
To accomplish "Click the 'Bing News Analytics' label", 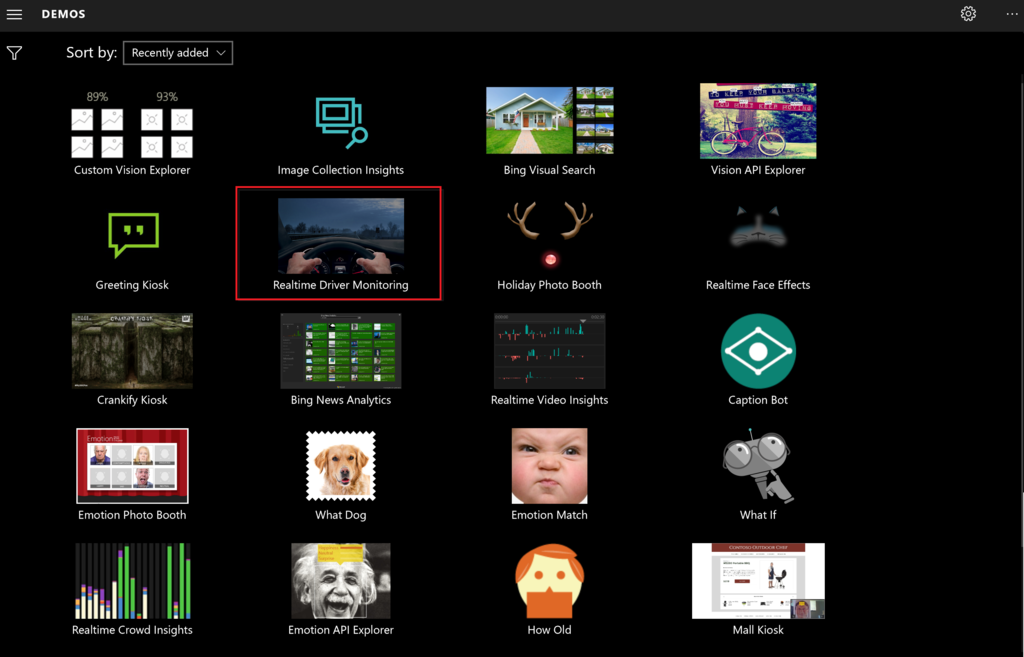I will 341,400.
